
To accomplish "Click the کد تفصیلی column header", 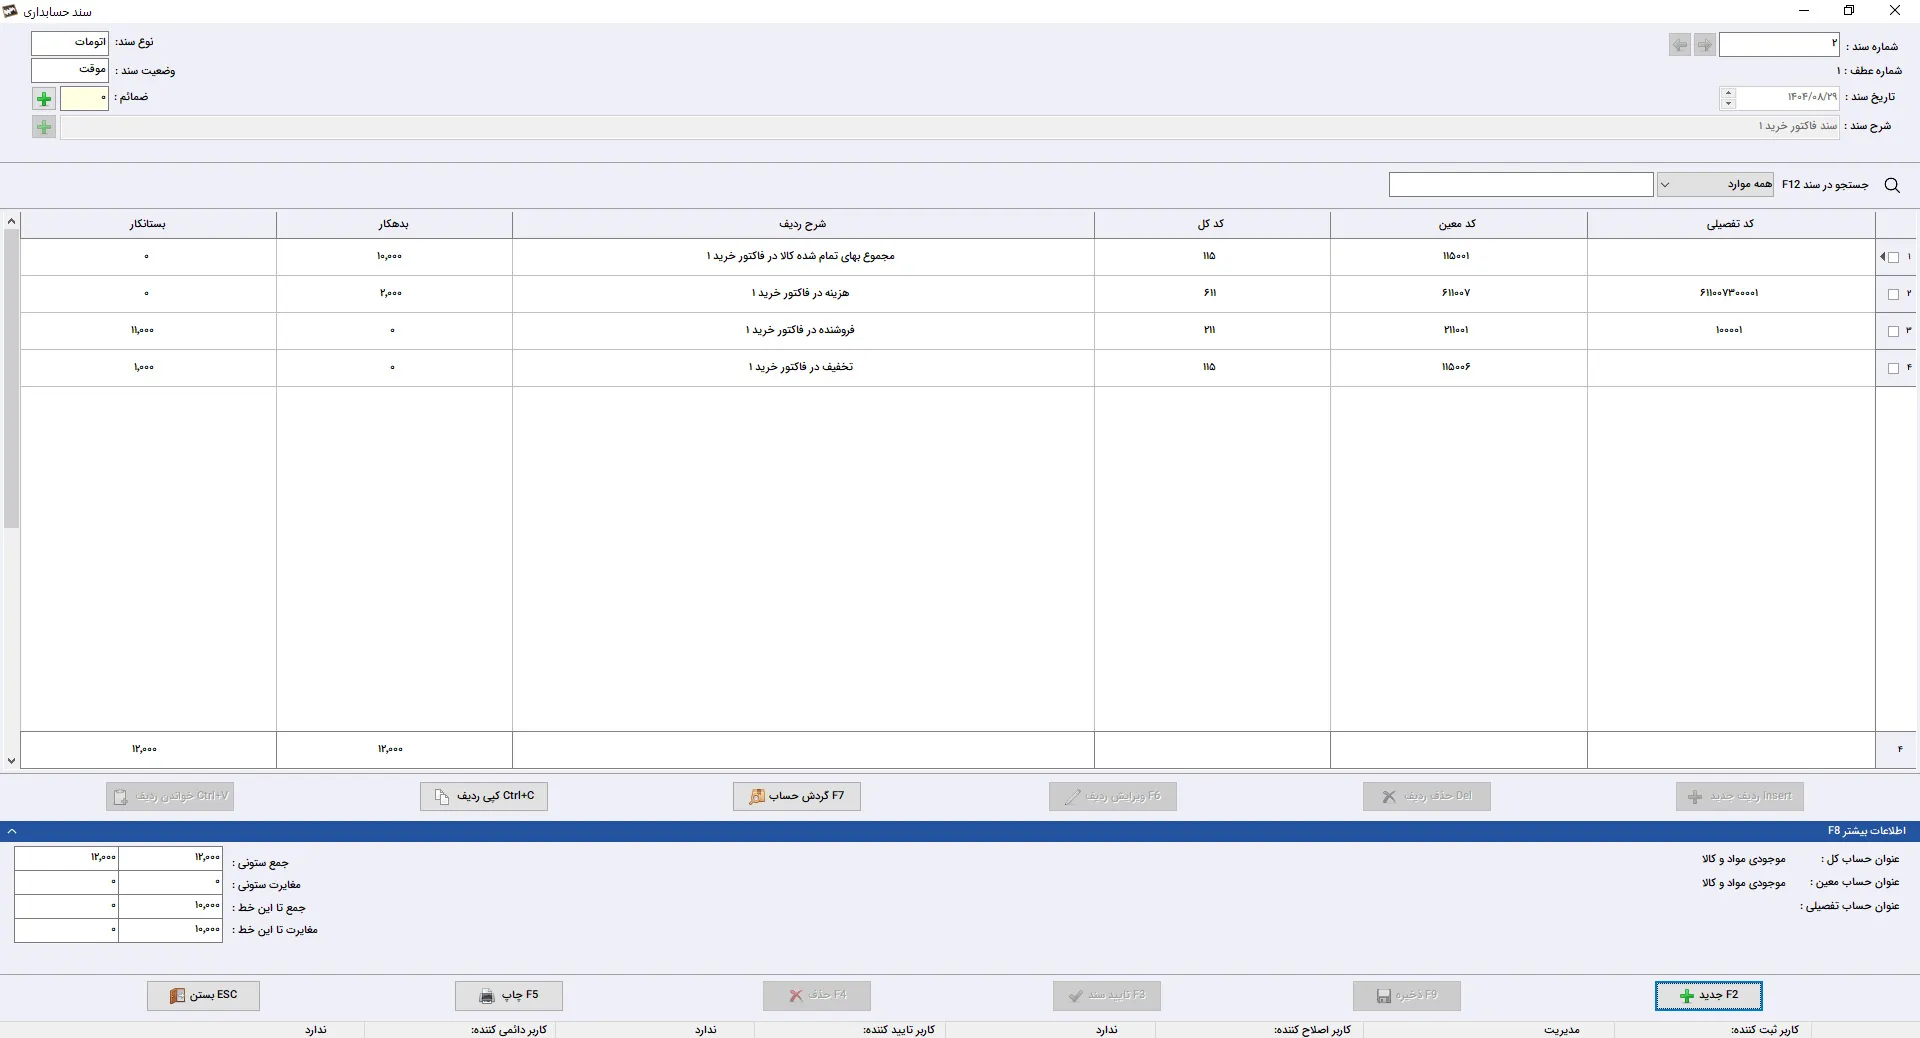I will point(1730,224).
